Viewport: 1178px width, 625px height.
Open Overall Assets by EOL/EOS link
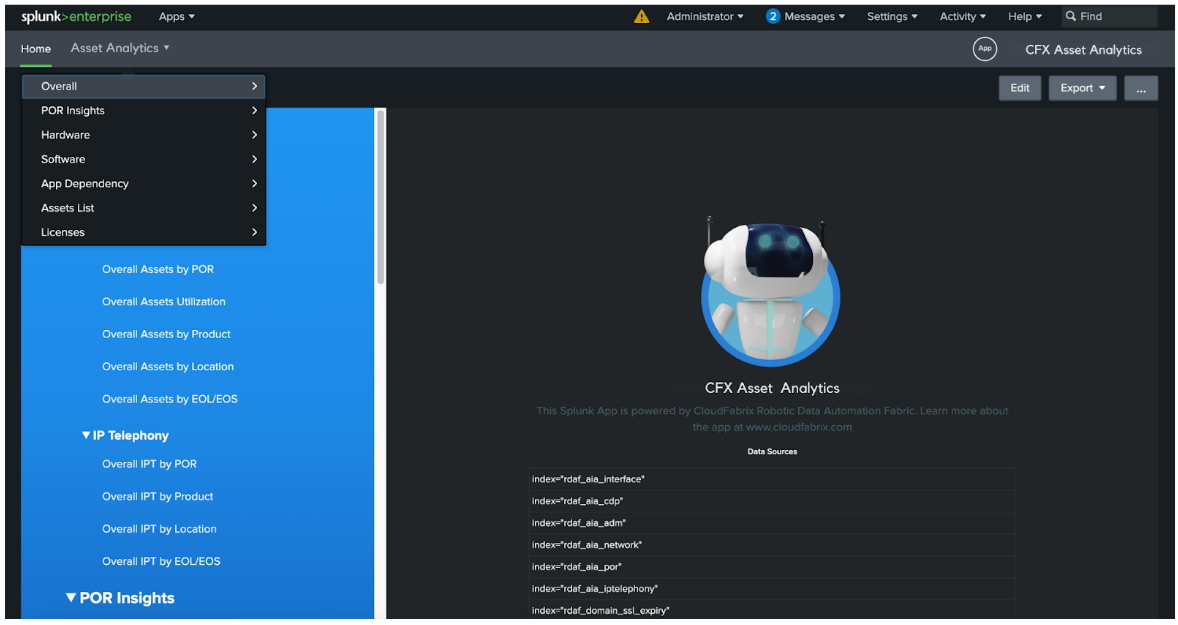click(x=170, y=399)
